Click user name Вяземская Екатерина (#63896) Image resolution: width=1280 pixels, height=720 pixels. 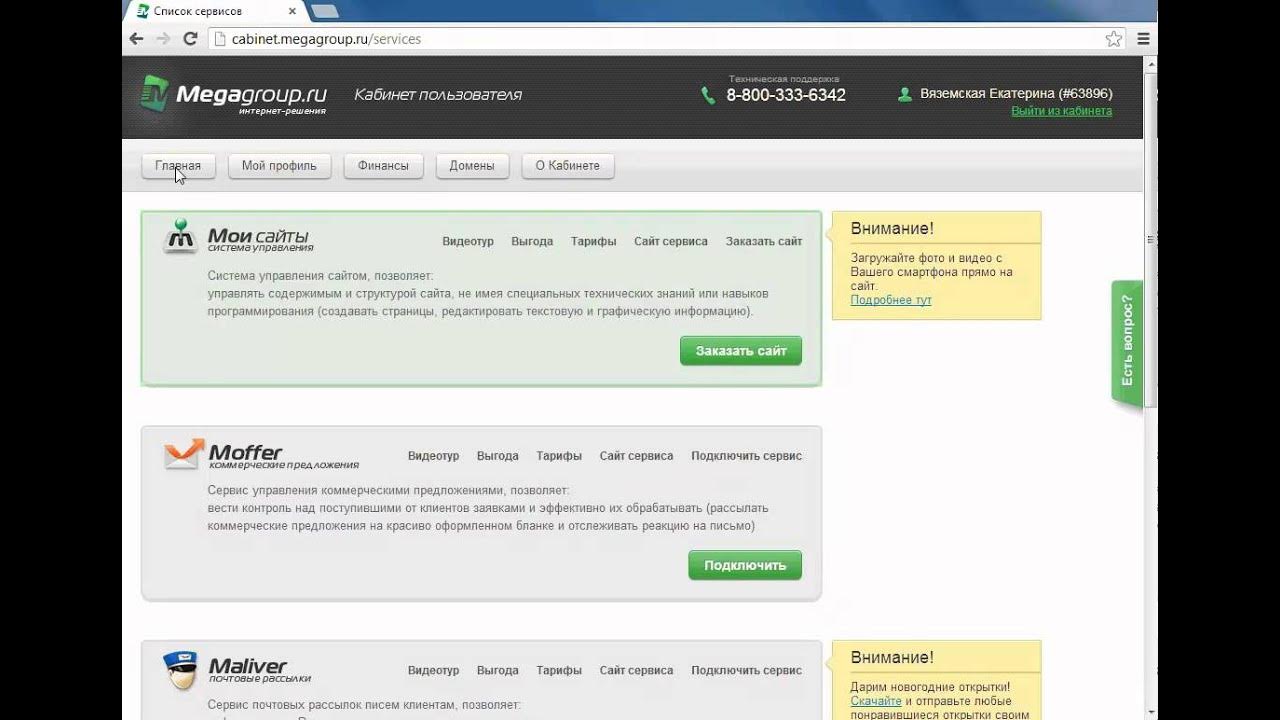[1016, 94]
